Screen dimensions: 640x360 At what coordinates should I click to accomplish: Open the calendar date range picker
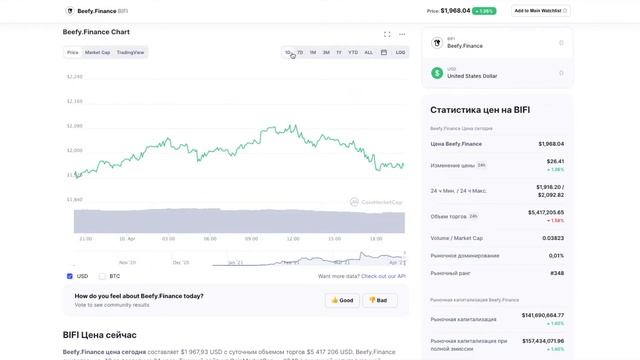(384, 52)
